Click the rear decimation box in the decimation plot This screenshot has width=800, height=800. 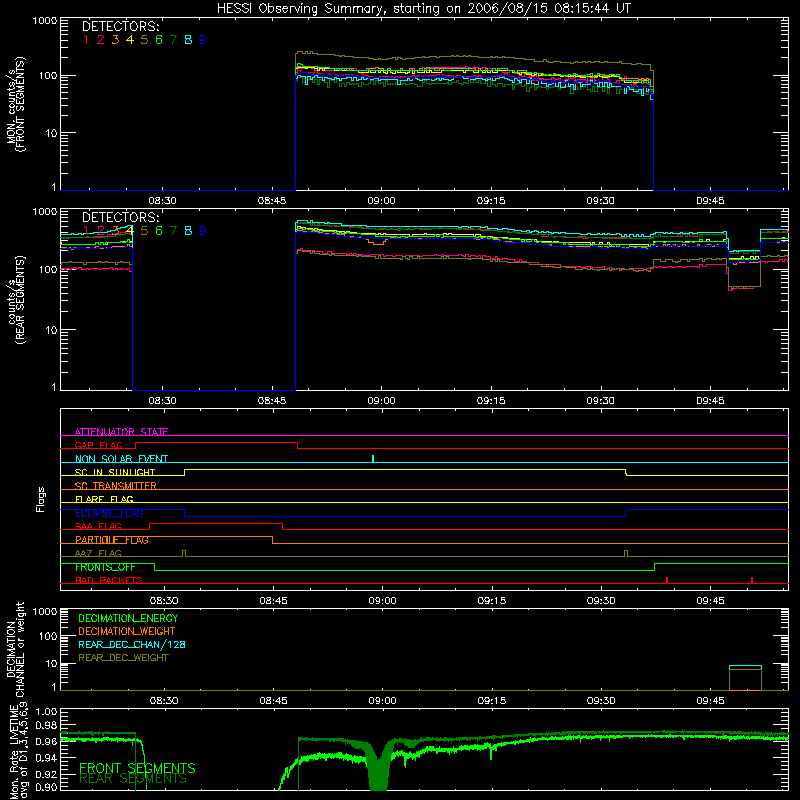tap(745, 678)
